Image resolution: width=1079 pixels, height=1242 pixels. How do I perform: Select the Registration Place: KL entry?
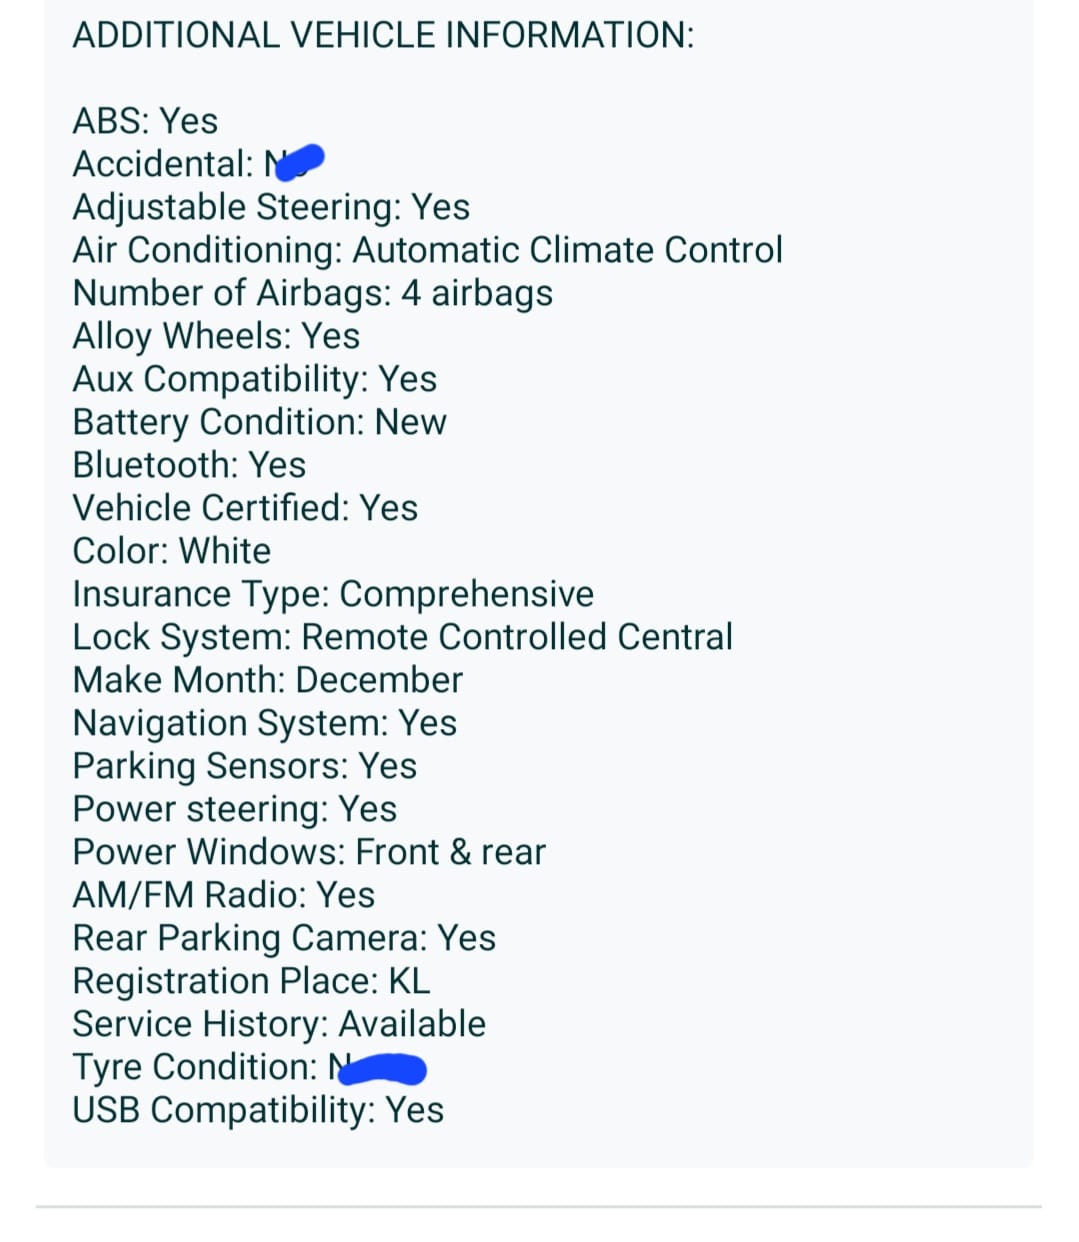click(x=251, y=981)
